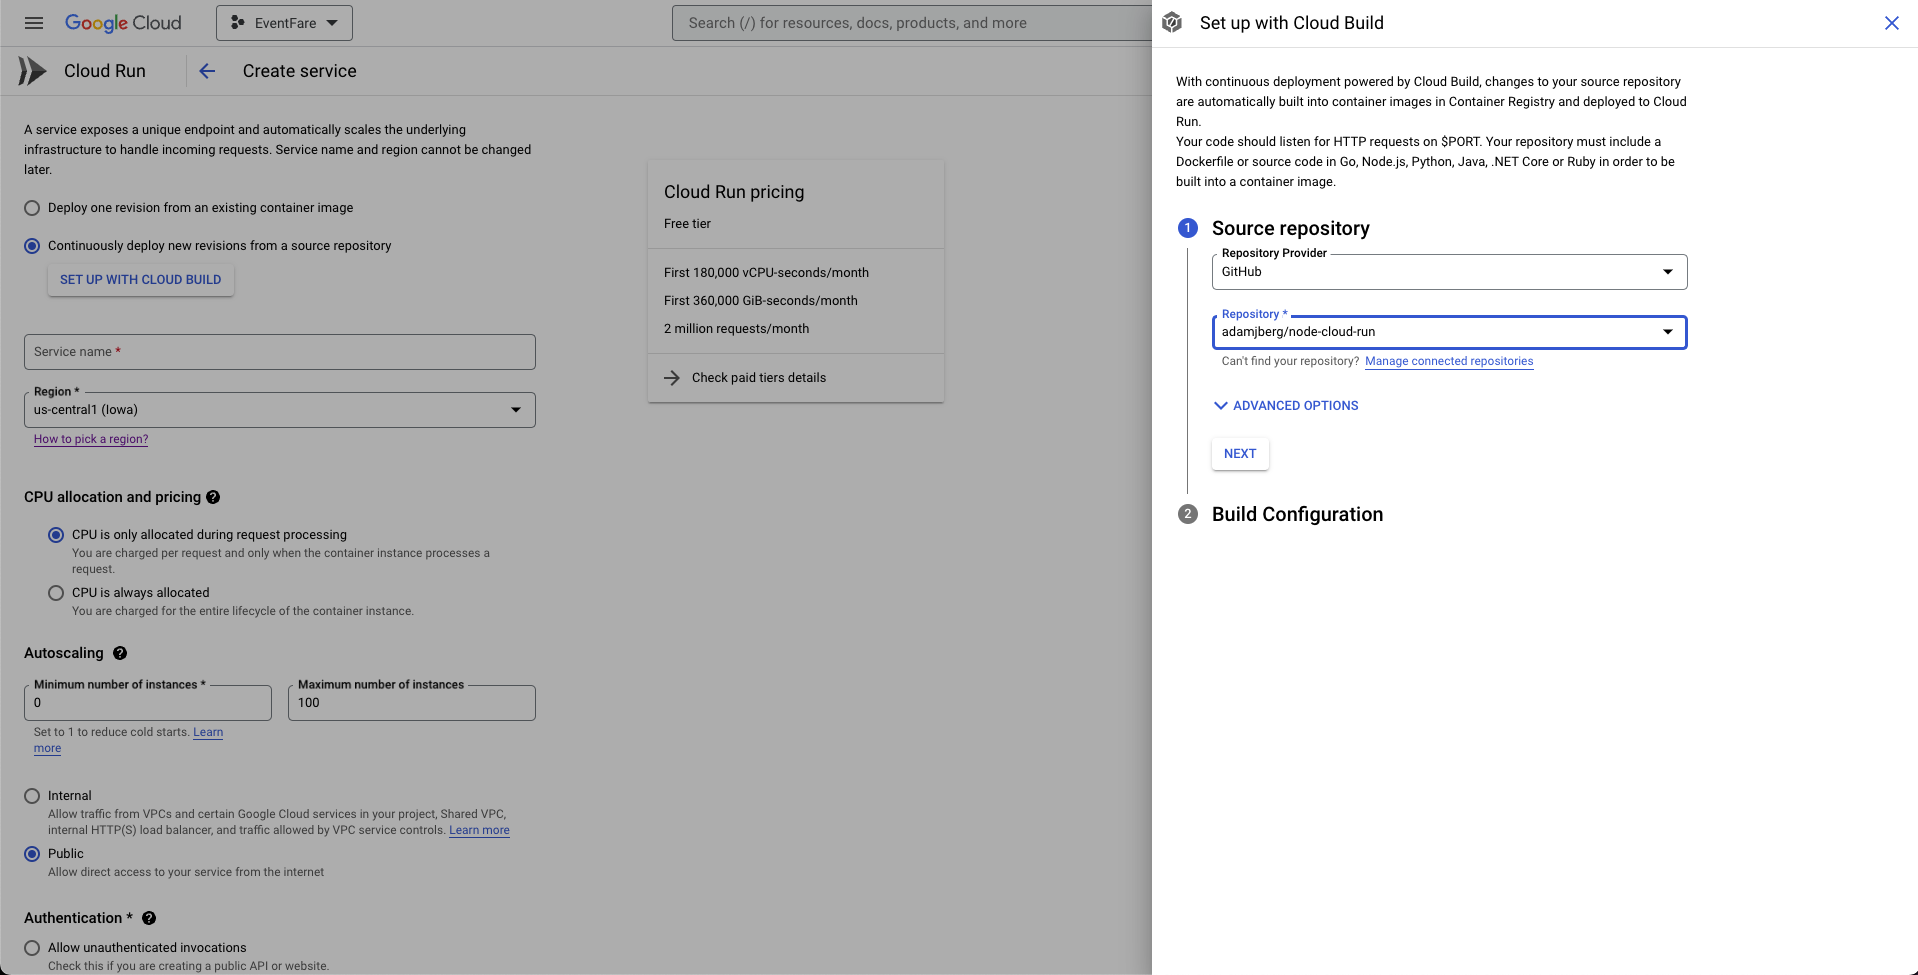Open the Region dropdown us-central1 (Iowa)
Viewport: 1918px width, 975px height.
coord(280,410)
